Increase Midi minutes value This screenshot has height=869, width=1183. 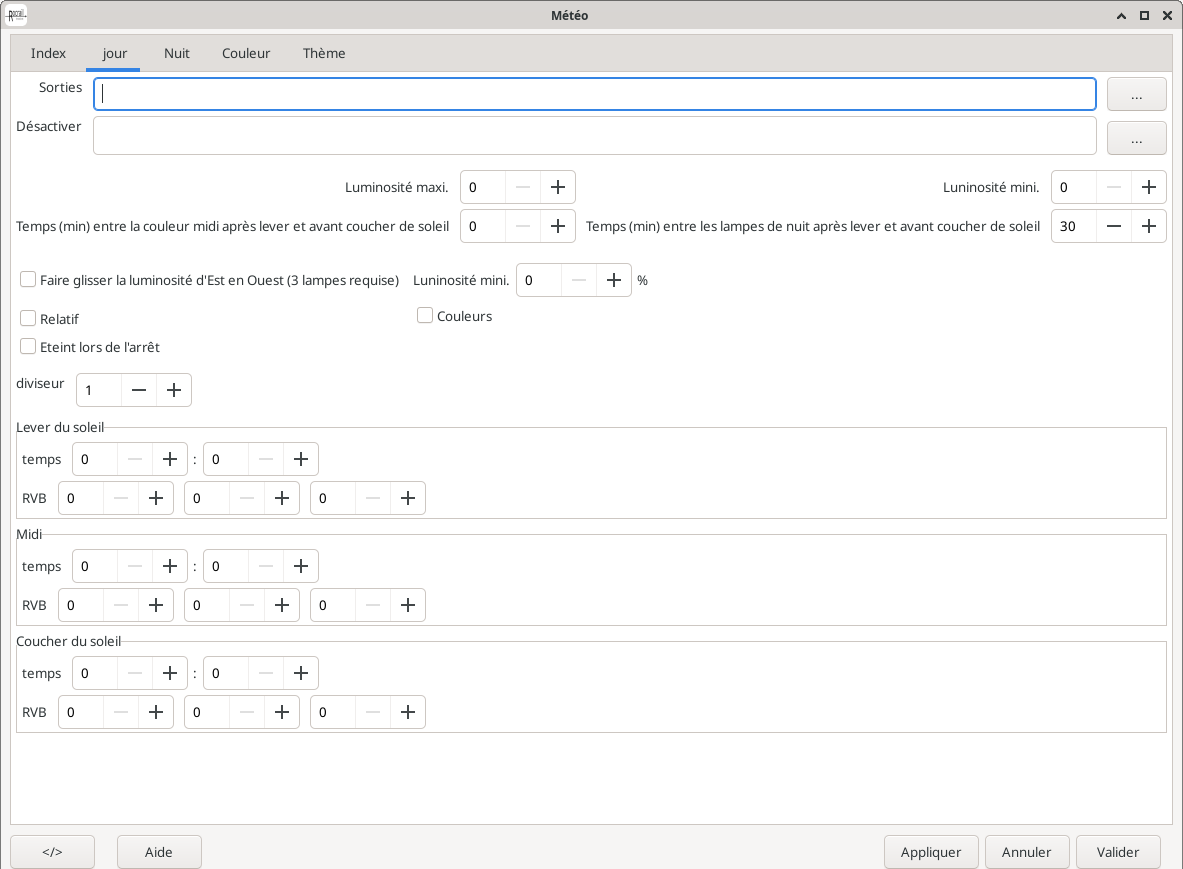[x=301, y=566]
